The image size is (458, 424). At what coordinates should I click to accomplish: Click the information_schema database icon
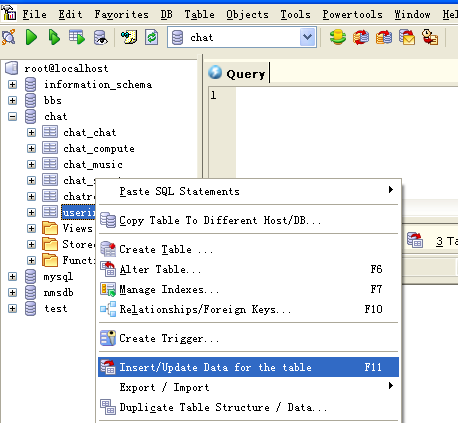[x=30, y=84]
